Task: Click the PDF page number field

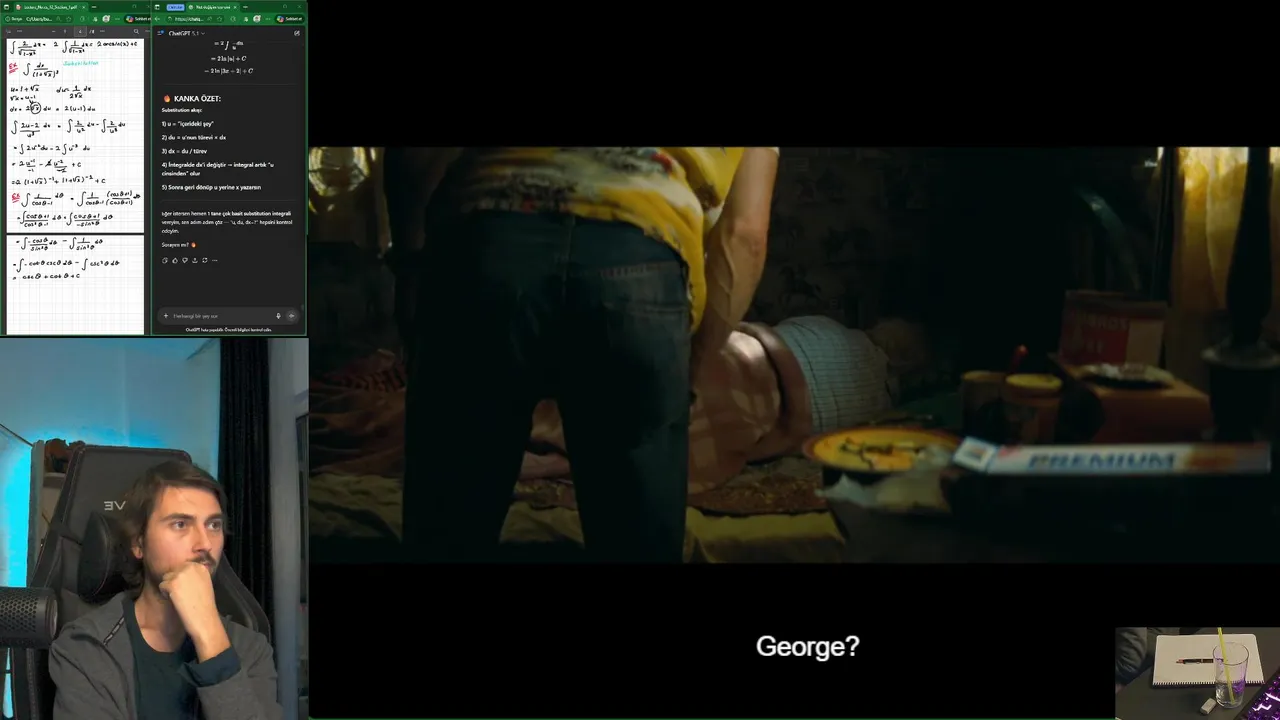Action: (80, 31)
